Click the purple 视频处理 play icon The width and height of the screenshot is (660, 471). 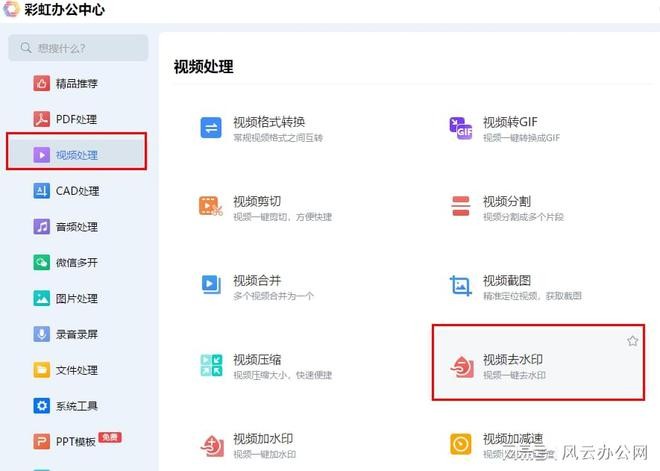tap(41, 155)
